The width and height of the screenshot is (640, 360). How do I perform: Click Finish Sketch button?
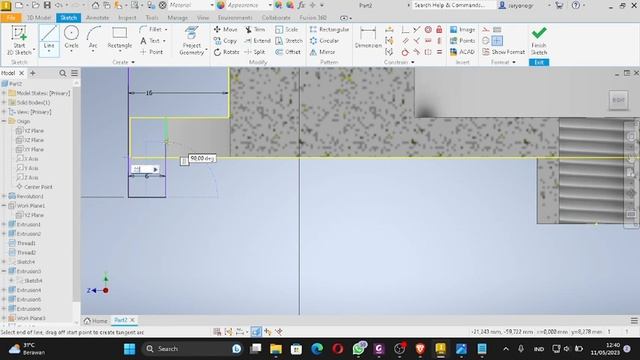point(539,41)
